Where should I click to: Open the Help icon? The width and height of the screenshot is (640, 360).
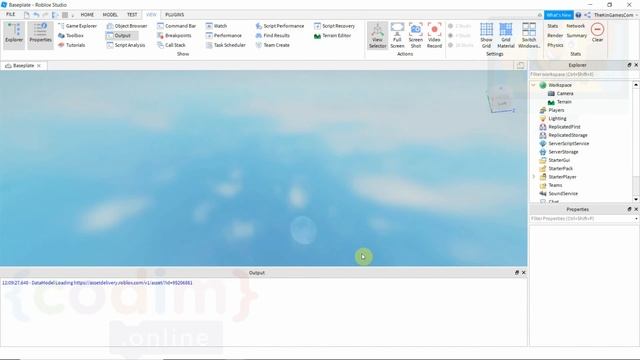578,15
